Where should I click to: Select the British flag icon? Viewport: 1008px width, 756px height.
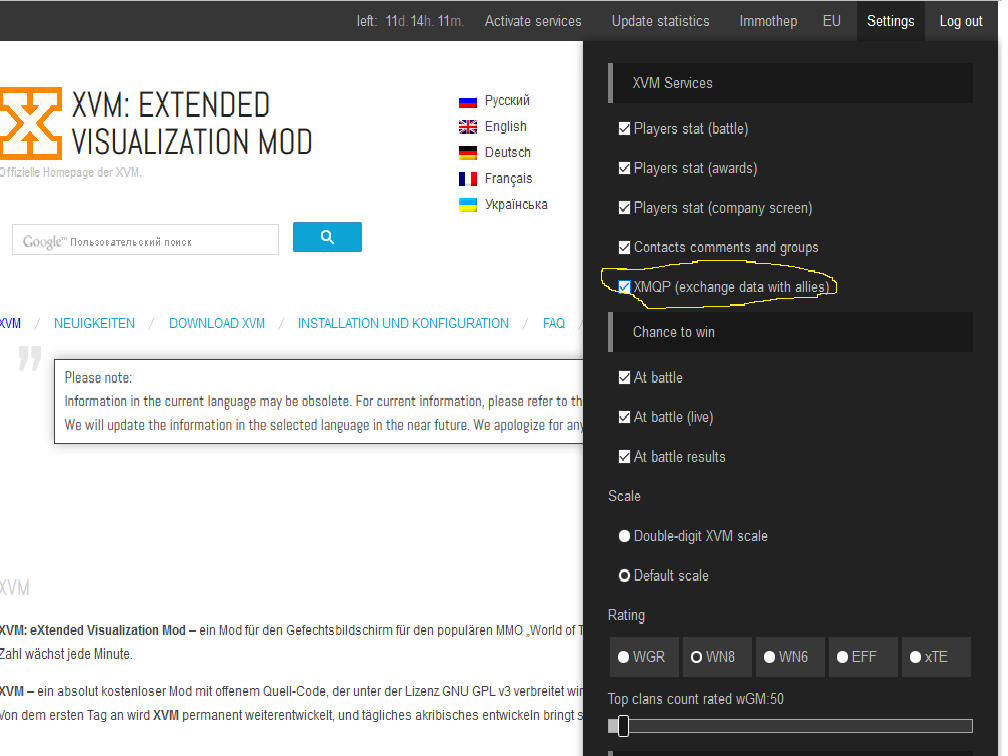pyautogui.click(x=468, y=127)
